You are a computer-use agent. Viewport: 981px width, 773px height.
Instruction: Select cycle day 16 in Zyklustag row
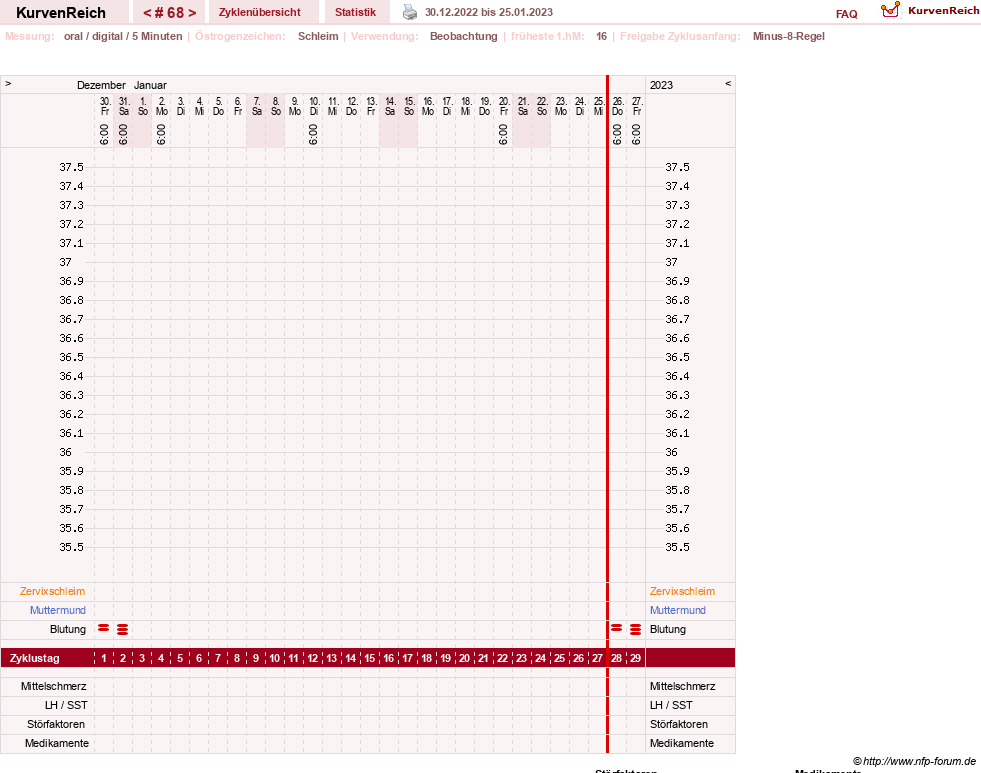389,658
